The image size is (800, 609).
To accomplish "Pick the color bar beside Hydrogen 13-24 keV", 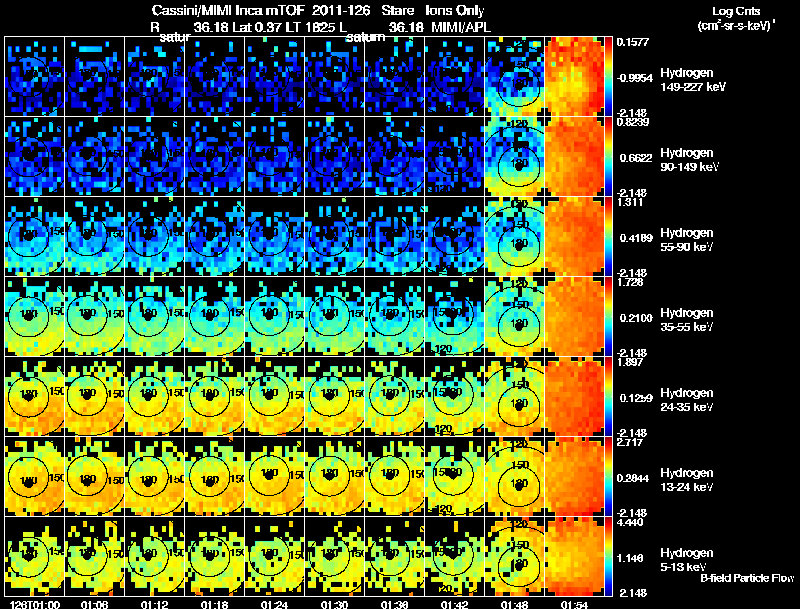I will pyautogui.click(x=608, y=477).
